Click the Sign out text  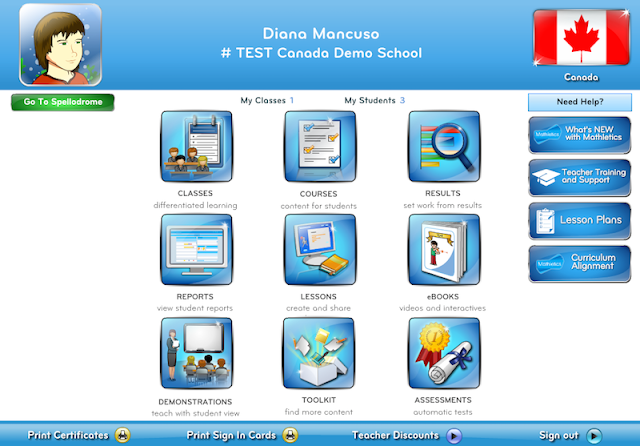(x=559, y=435)
